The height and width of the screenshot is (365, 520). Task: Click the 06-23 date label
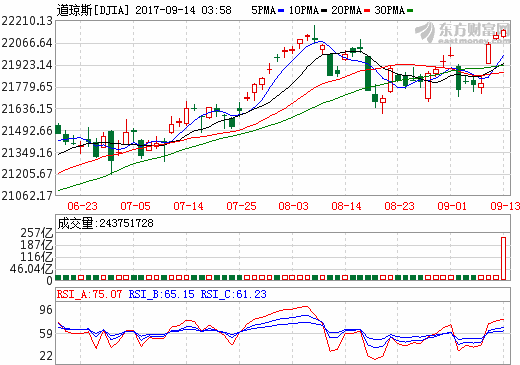(x=82, y=206)
